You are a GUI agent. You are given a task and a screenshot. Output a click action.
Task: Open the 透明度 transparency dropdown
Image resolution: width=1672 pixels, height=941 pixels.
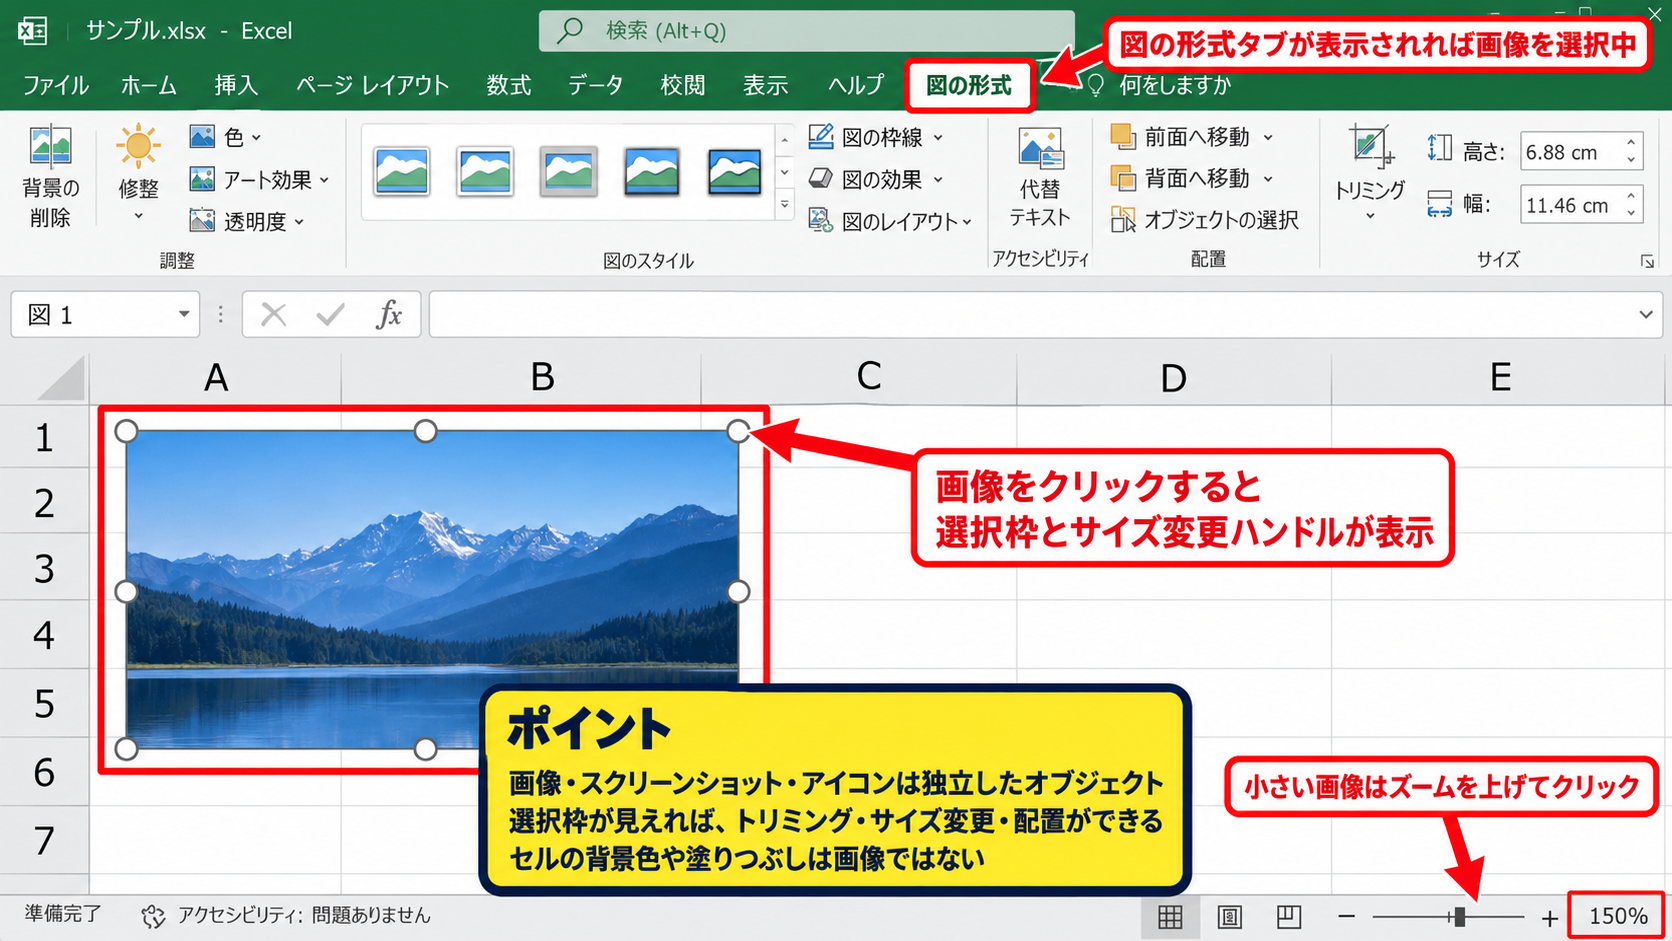click(x=247, y=221)
